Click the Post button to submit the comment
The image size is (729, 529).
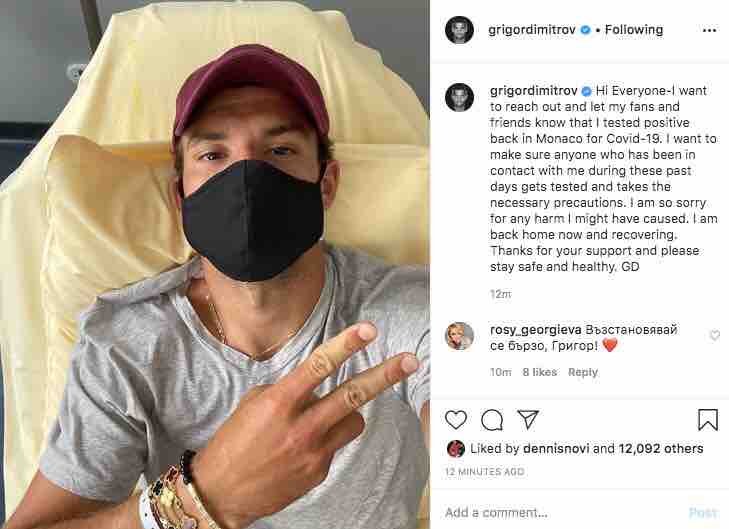[x=703, y=512]
